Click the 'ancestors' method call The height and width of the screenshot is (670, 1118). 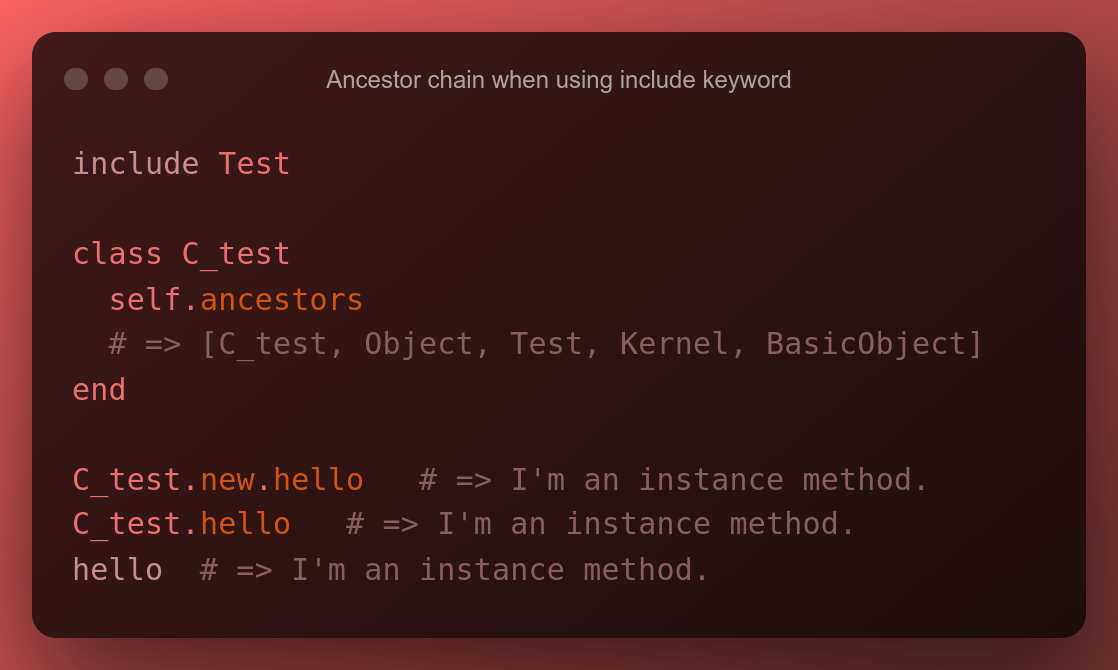click(282, 299)
